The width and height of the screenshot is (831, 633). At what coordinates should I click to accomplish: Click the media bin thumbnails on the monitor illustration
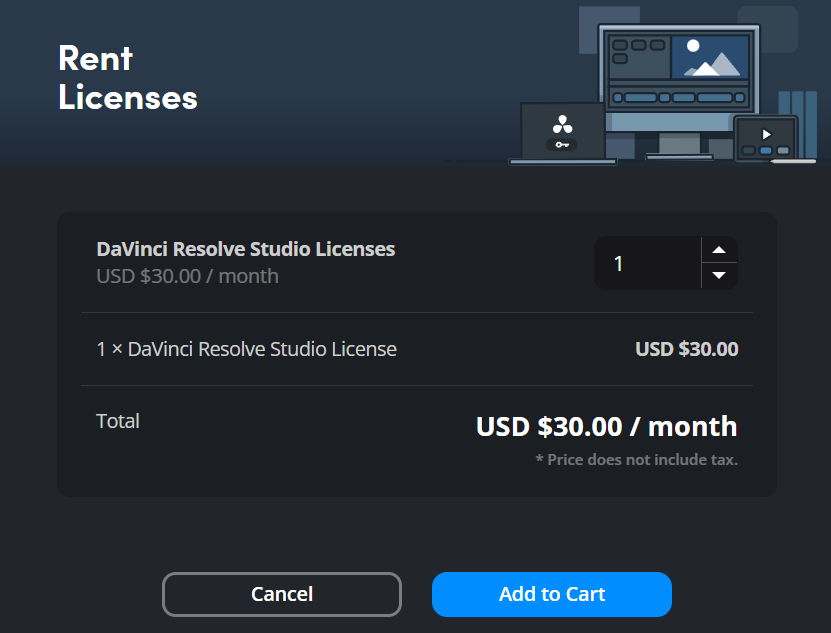tap(633, 47)
